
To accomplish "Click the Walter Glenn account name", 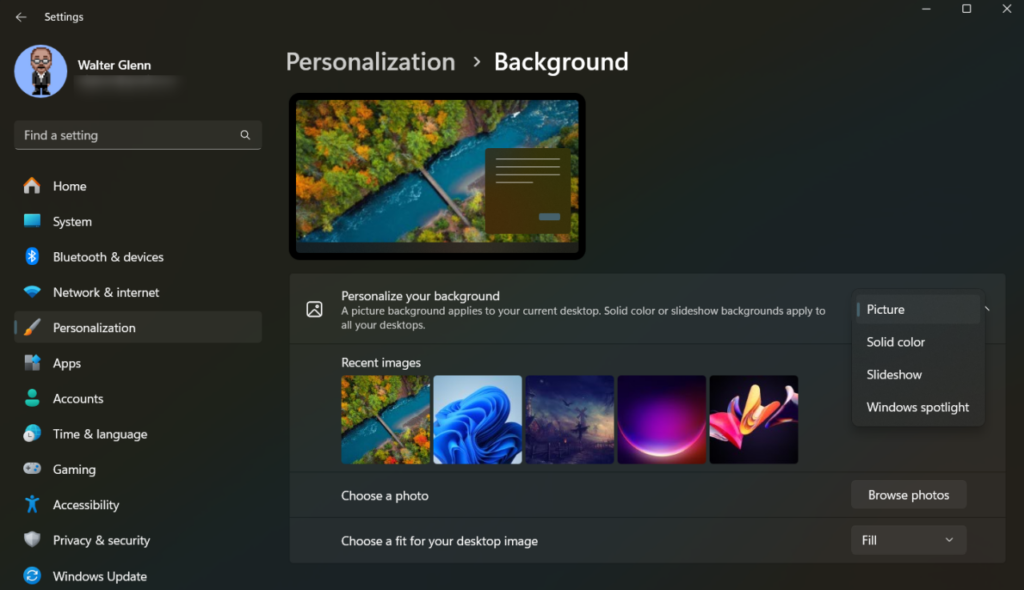I will pyautogui.click(x=114, y=65).
